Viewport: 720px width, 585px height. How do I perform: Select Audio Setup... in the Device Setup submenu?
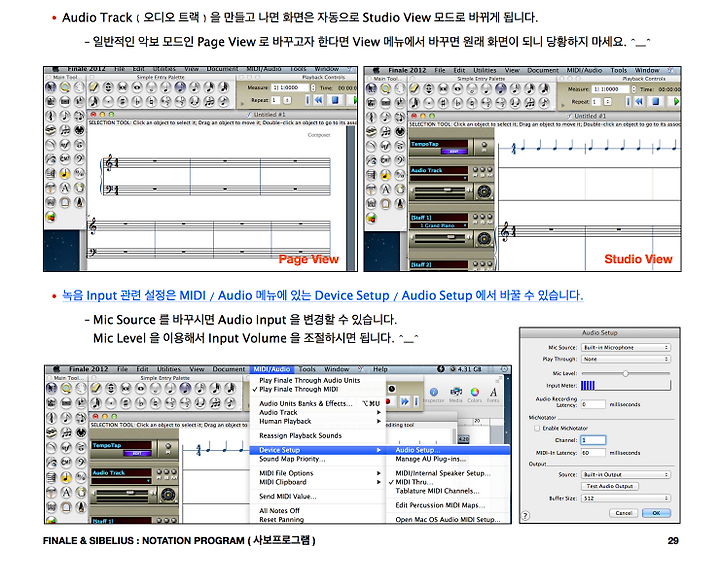[448, 450]
